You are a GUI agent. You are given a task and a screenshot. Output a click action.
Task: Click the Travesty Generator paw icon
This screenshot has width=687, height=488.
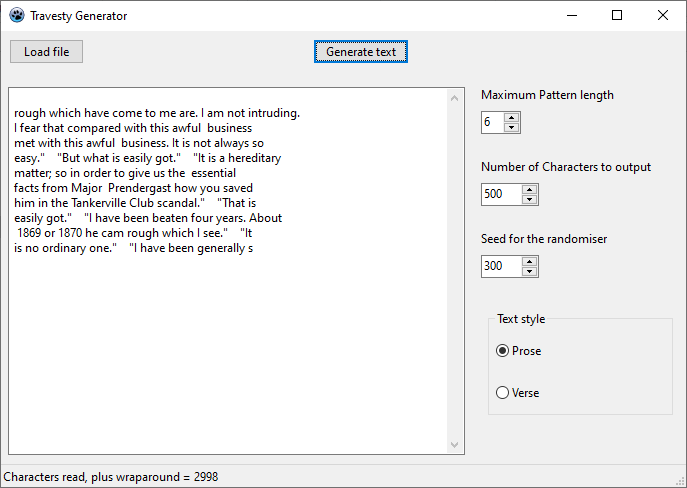[17, 15]
